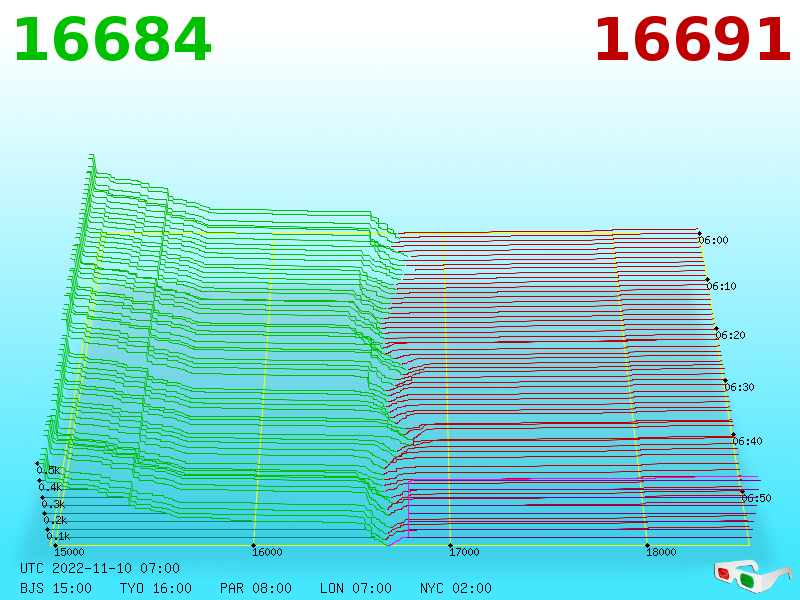
Task: Select the 16000 price axis label
Action: pos(267,552)
